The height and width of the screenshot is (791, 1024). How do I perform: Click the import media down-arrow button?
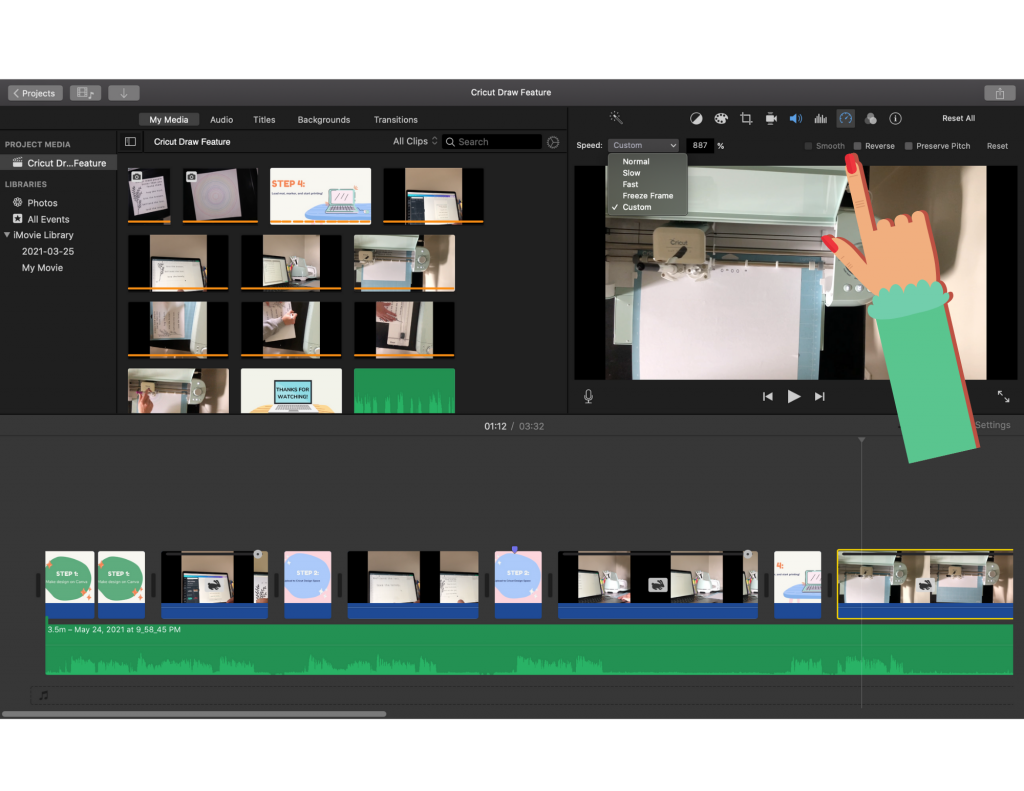point(123,93)
